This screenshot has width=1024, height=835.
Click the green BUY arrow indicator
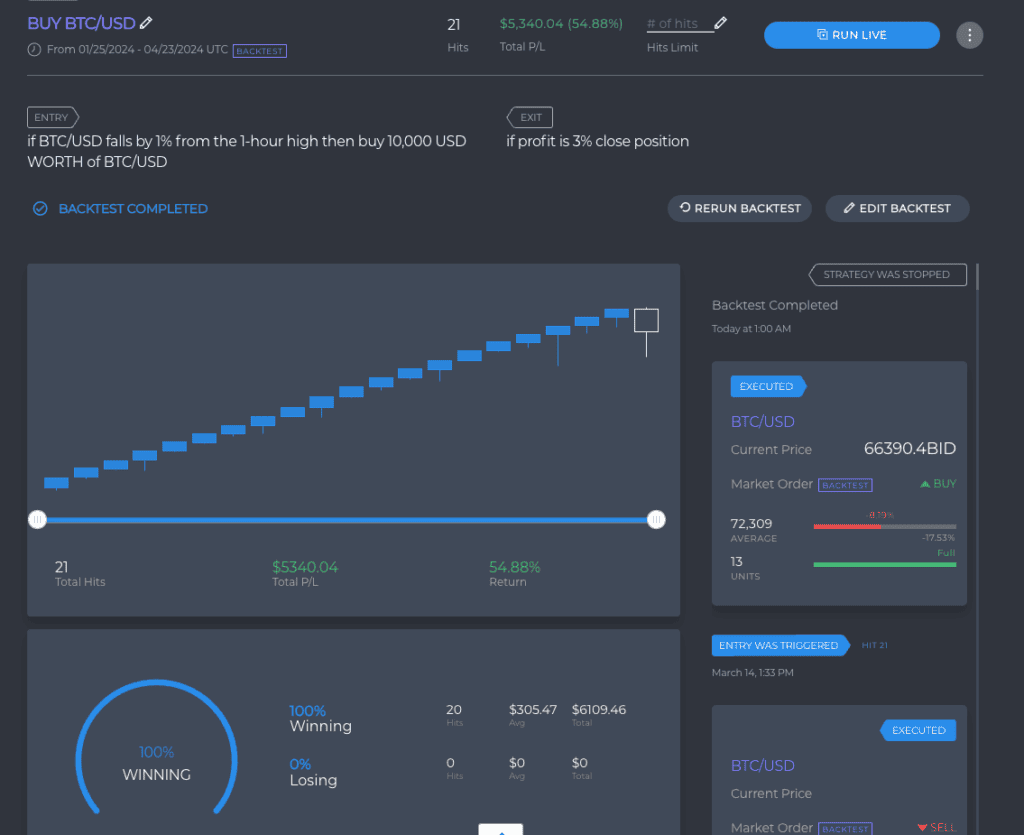coord(938,484)
